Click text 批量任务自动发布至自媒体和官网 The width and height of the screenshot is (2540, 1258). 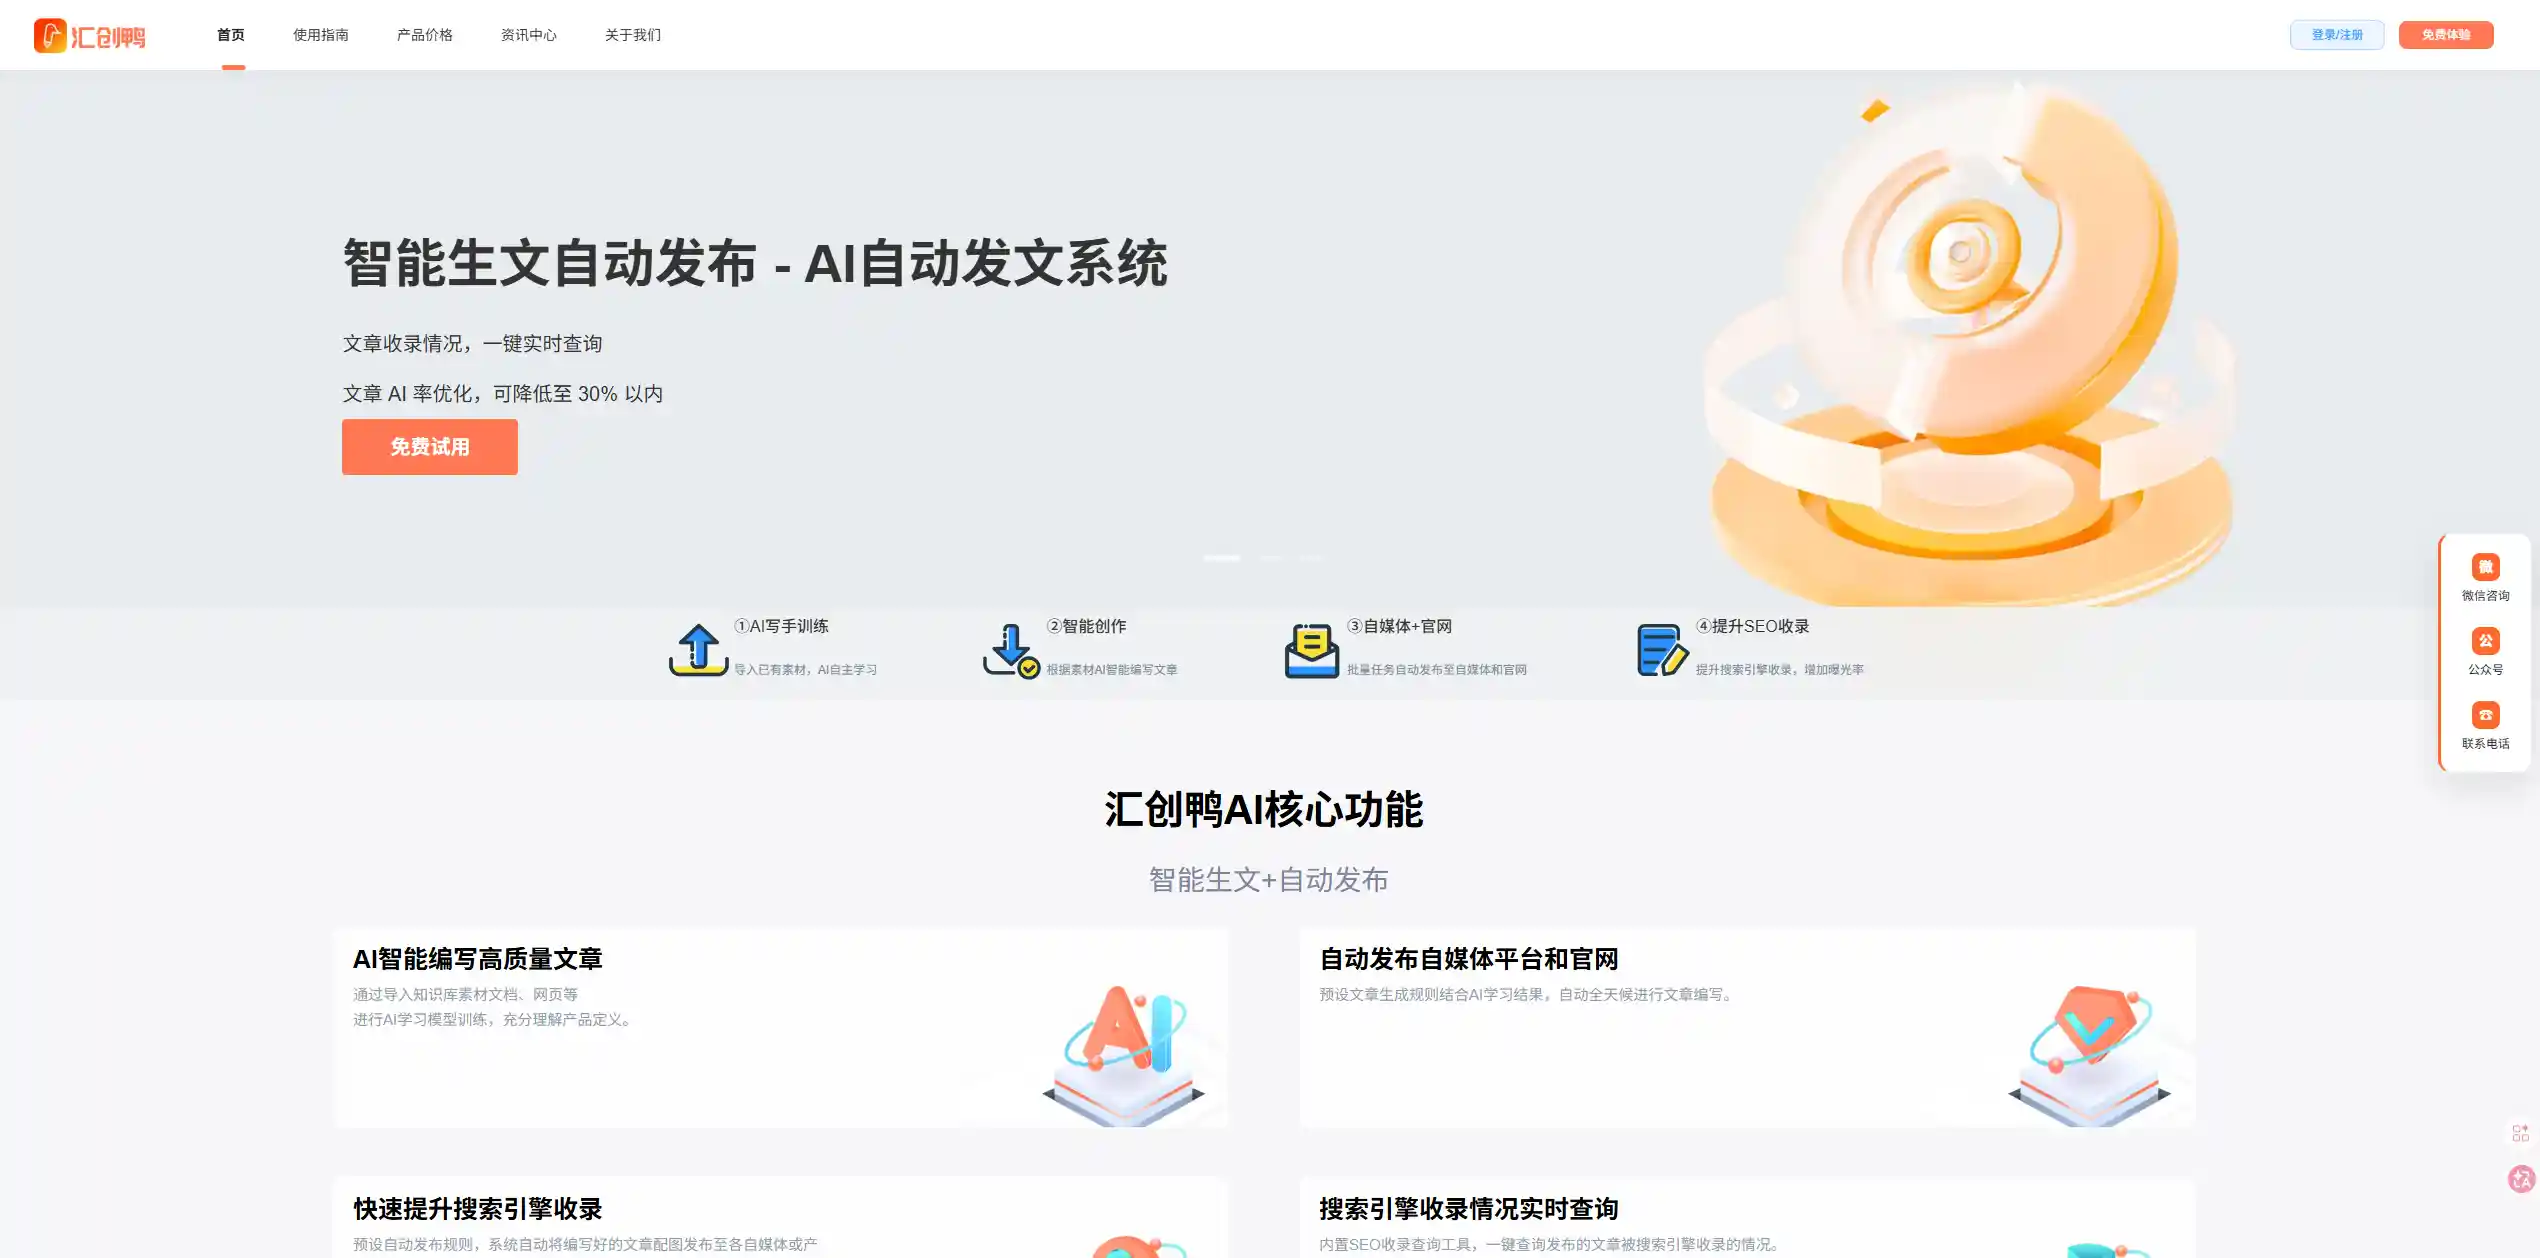point(1437,670)
